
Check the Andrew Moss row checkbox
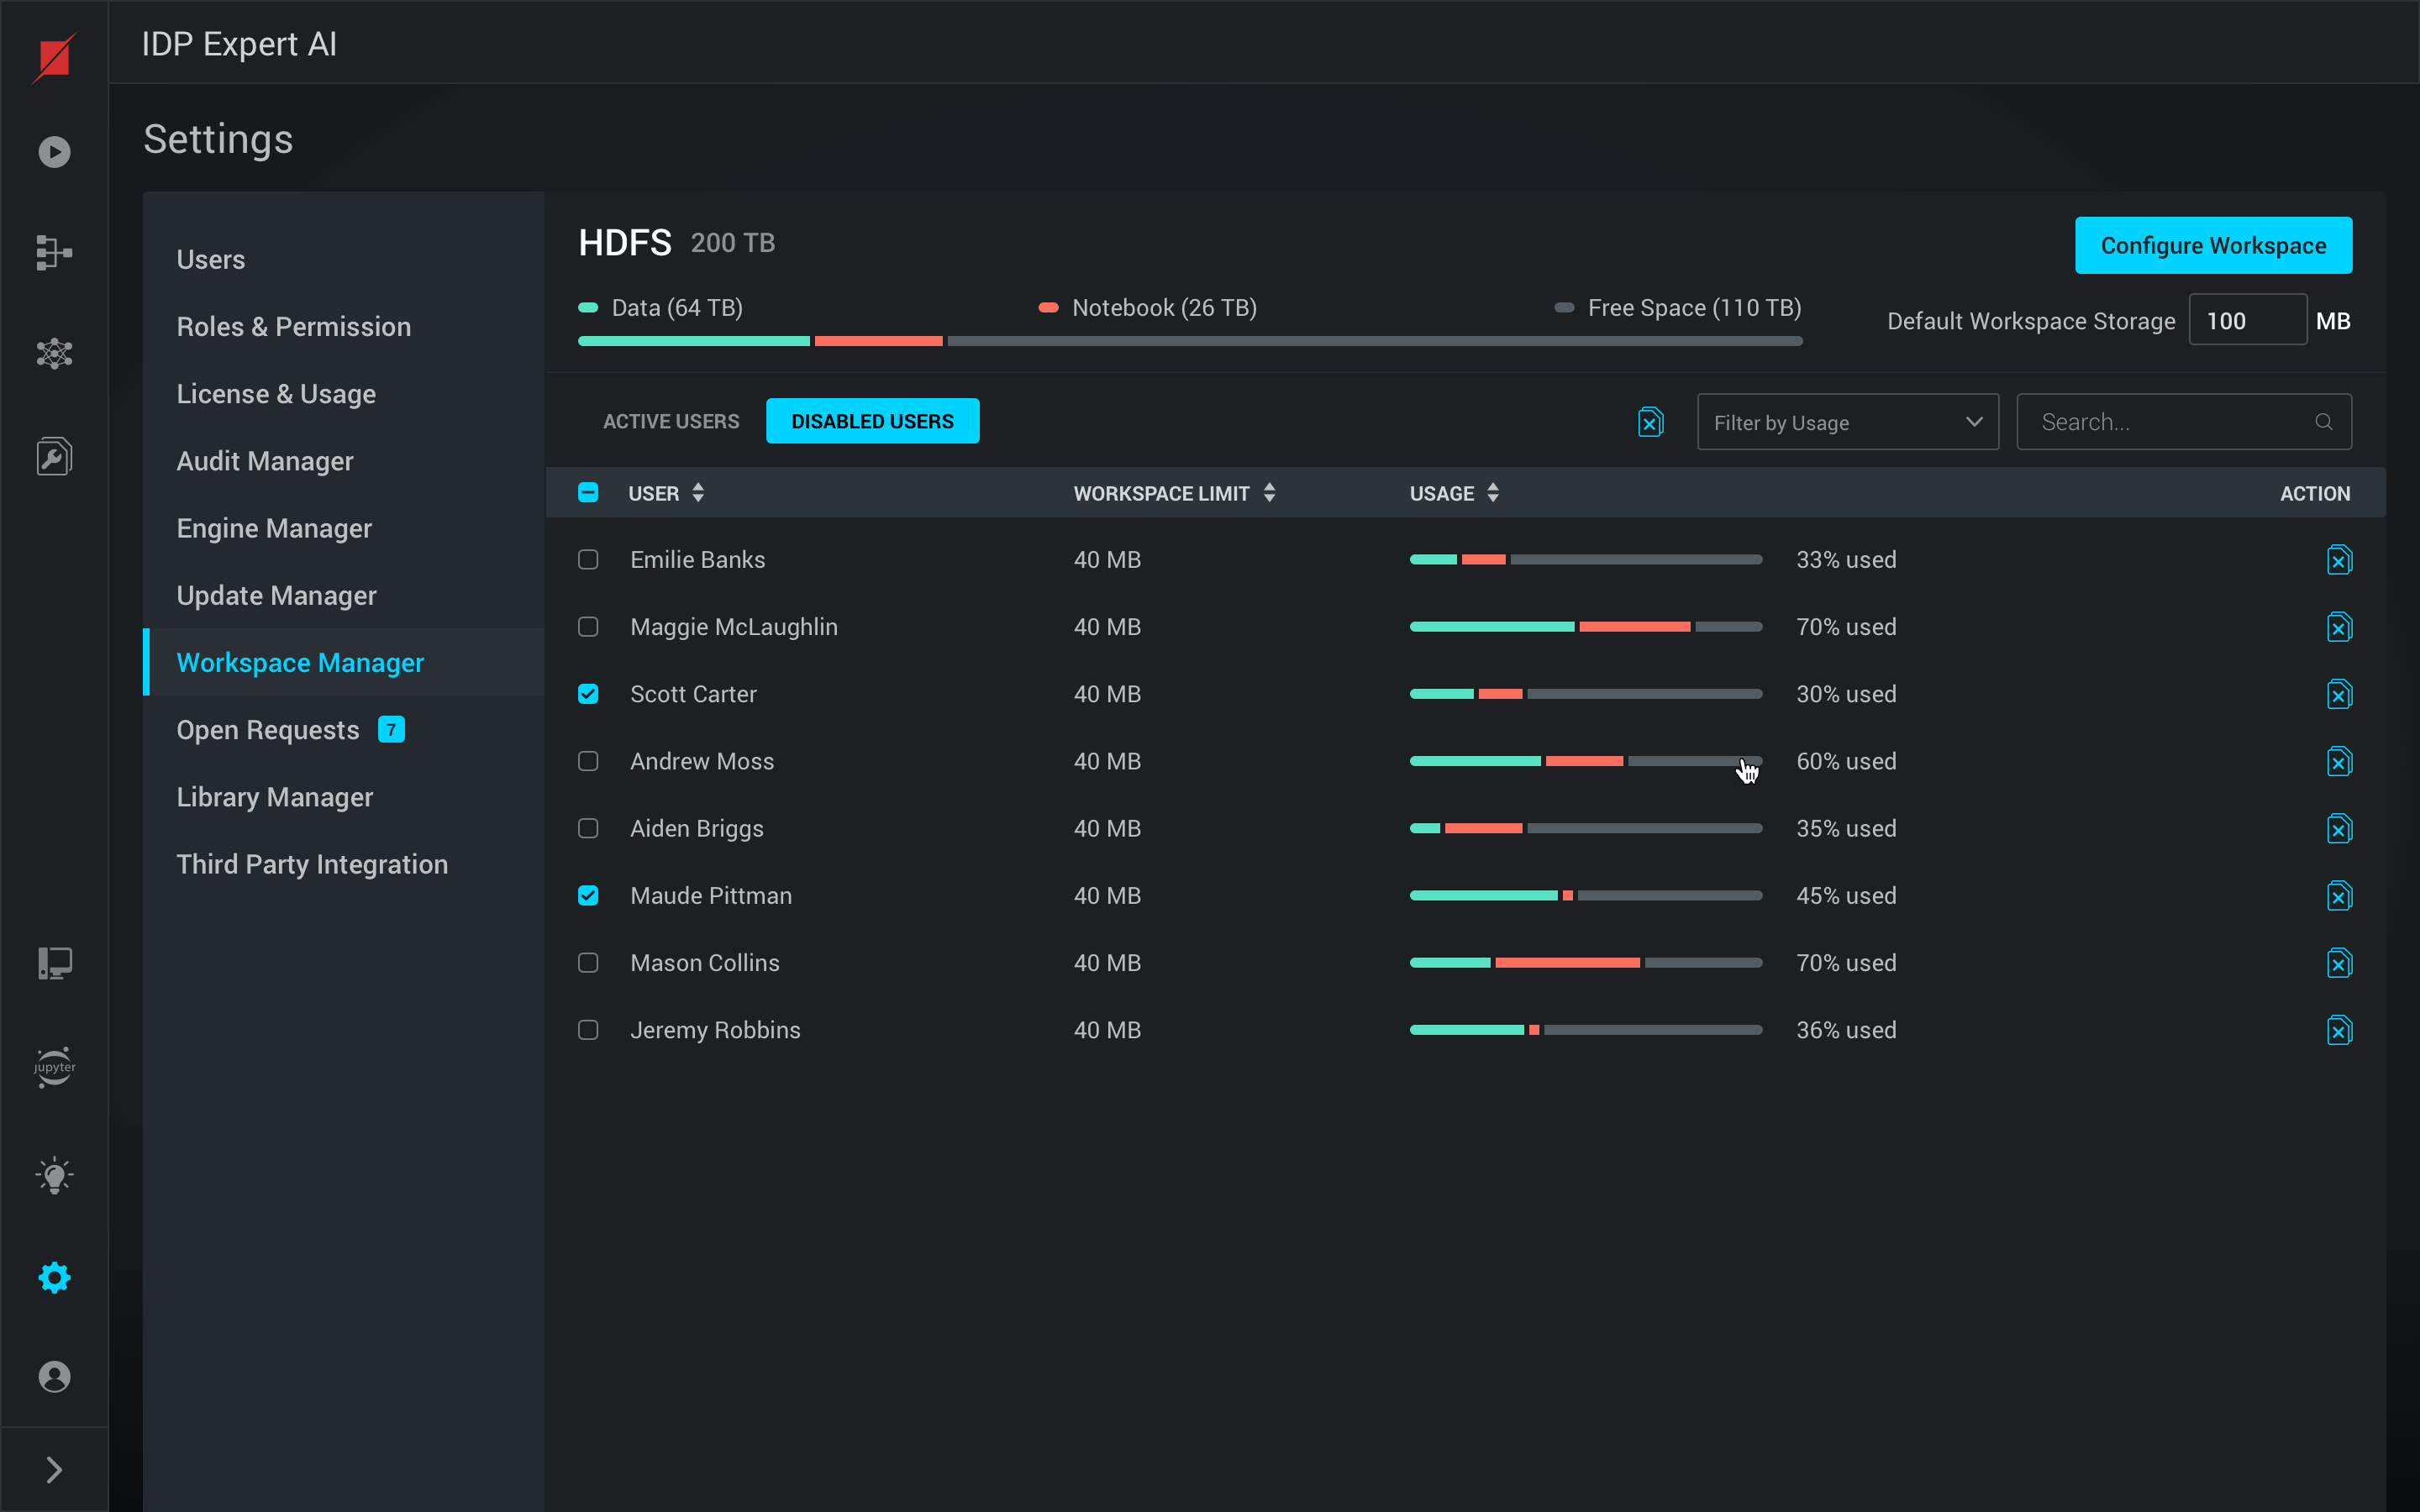tap(588, 761)
